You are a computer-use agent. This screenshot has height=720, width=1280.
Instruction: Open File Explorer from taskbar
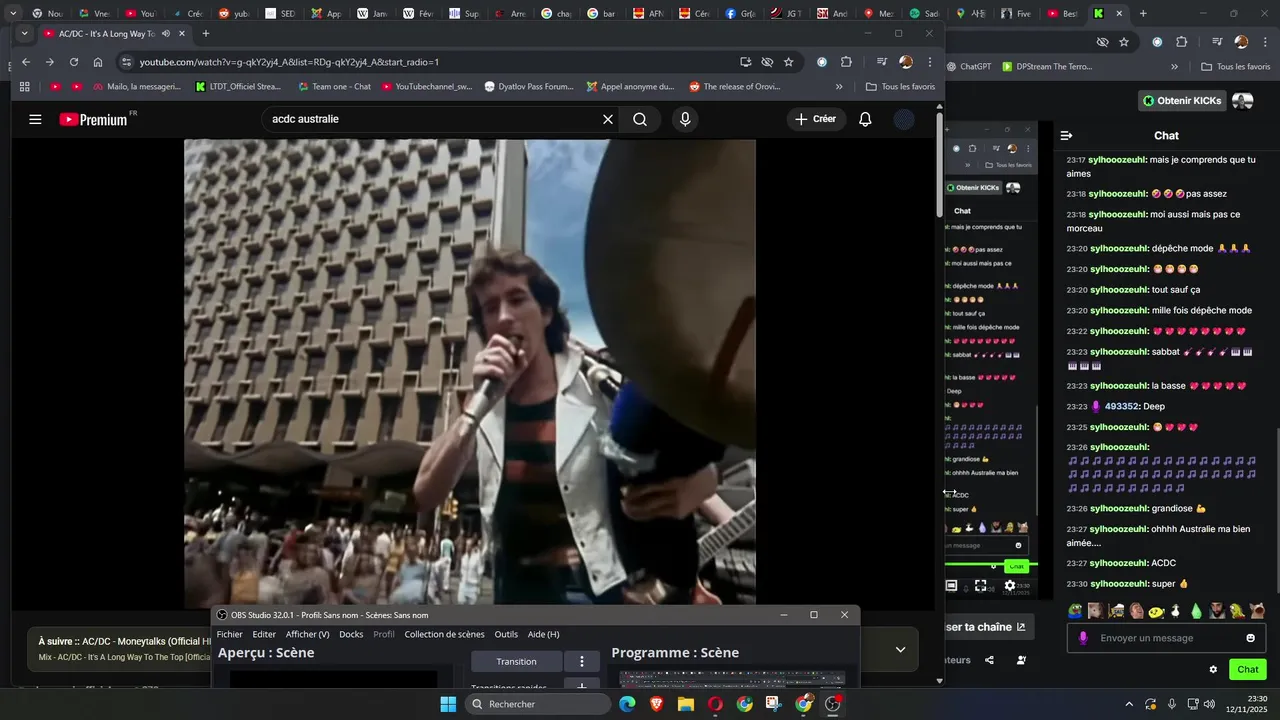point(686,704)
